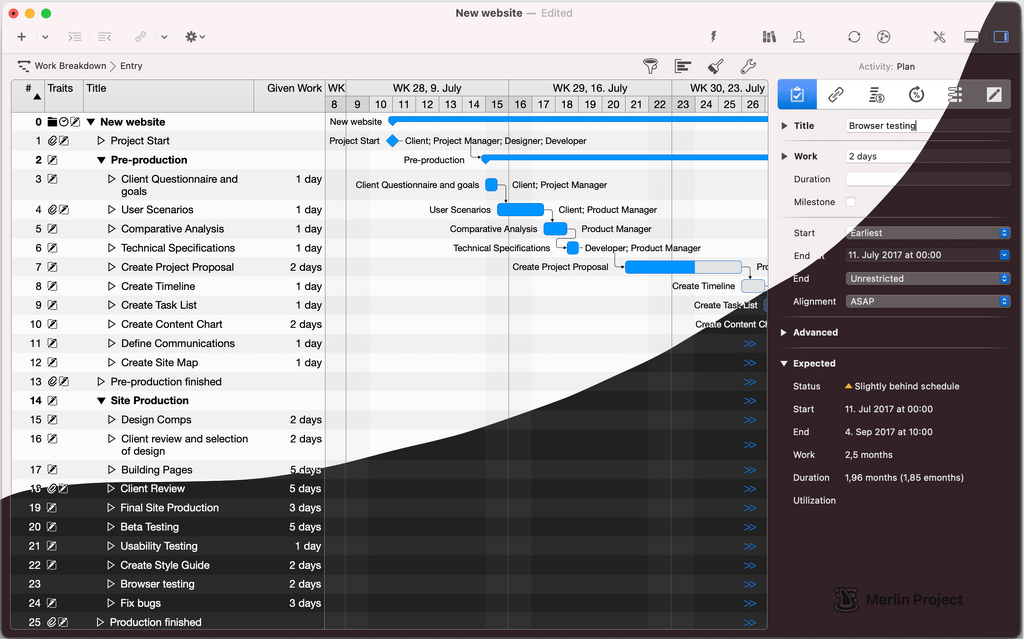Screen dimensions: 1024x639
Task: Click the Title field containing Browser testing
Action: (925, 126)
